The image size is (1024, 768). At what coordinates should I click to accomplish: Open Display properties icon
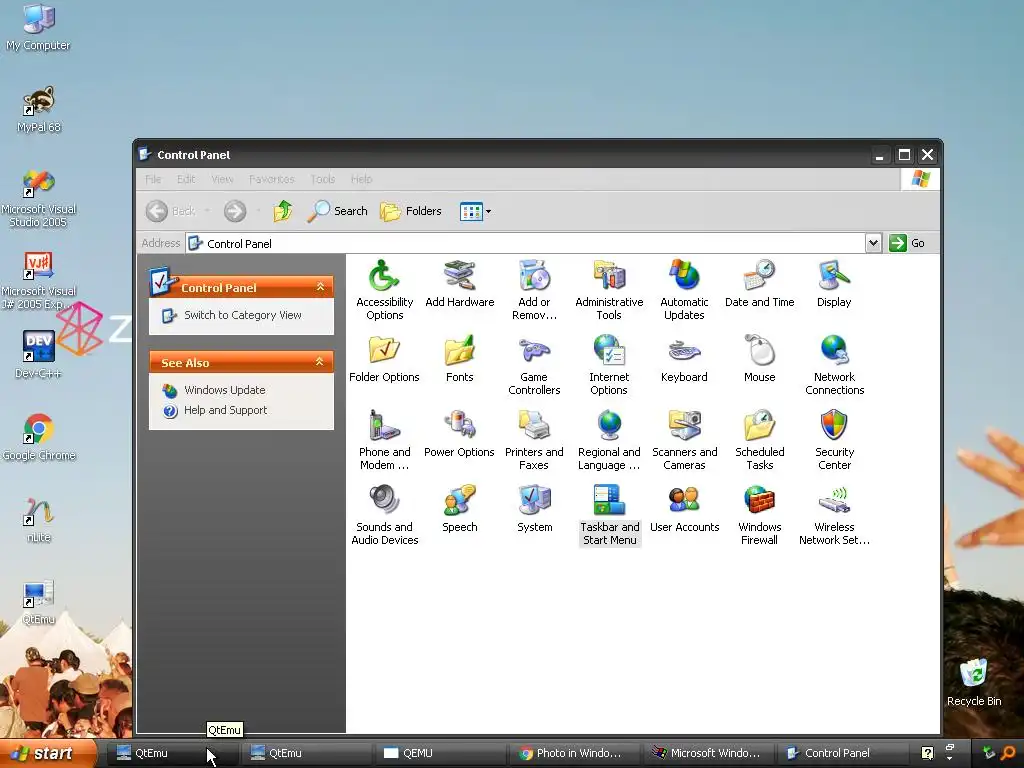pos(834,283)
